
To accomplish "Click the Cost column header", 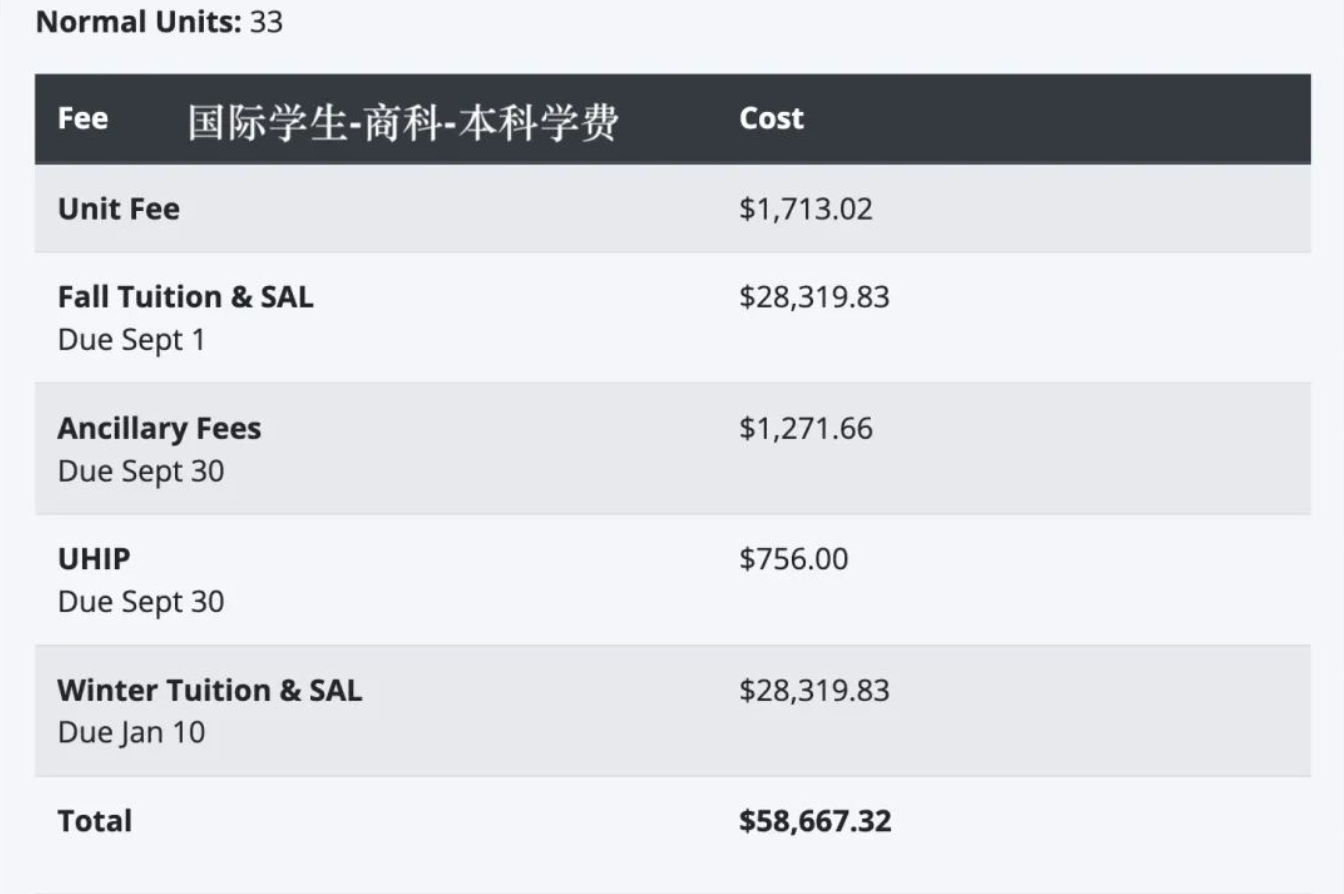I will point(771,118).
